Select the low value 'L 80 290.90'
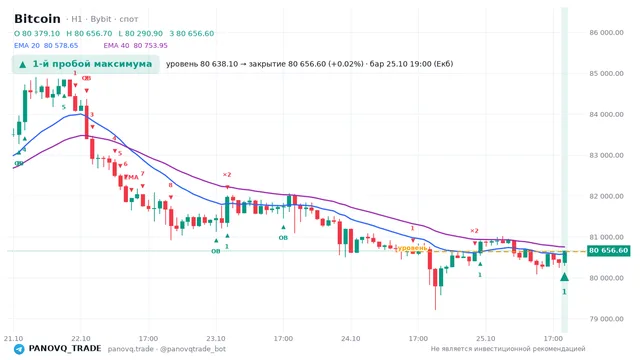 140,33
